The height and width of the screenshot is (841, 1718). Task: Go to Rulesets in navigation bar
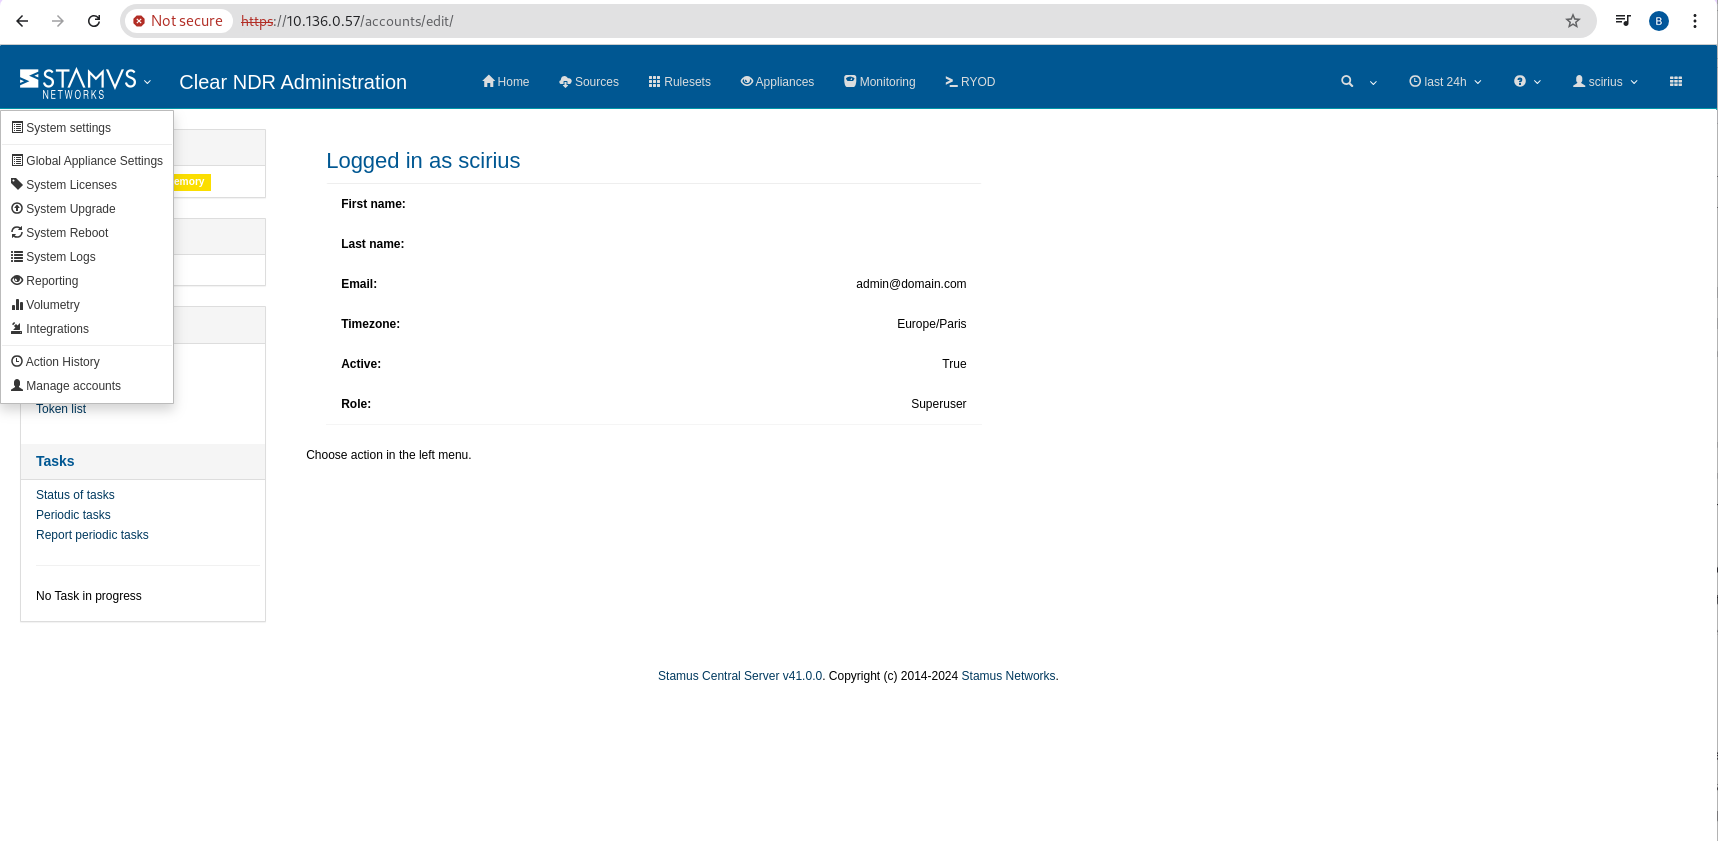pyautogui.click(x=679, y=82)
